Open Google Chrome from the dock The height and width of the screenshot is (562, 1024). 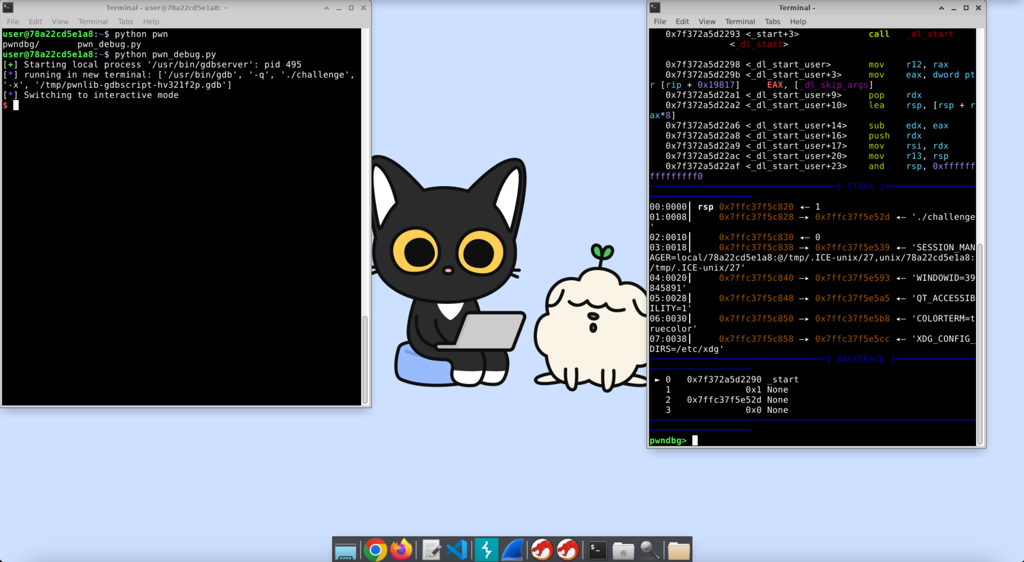pyautogui.click(x=375, y=550)
